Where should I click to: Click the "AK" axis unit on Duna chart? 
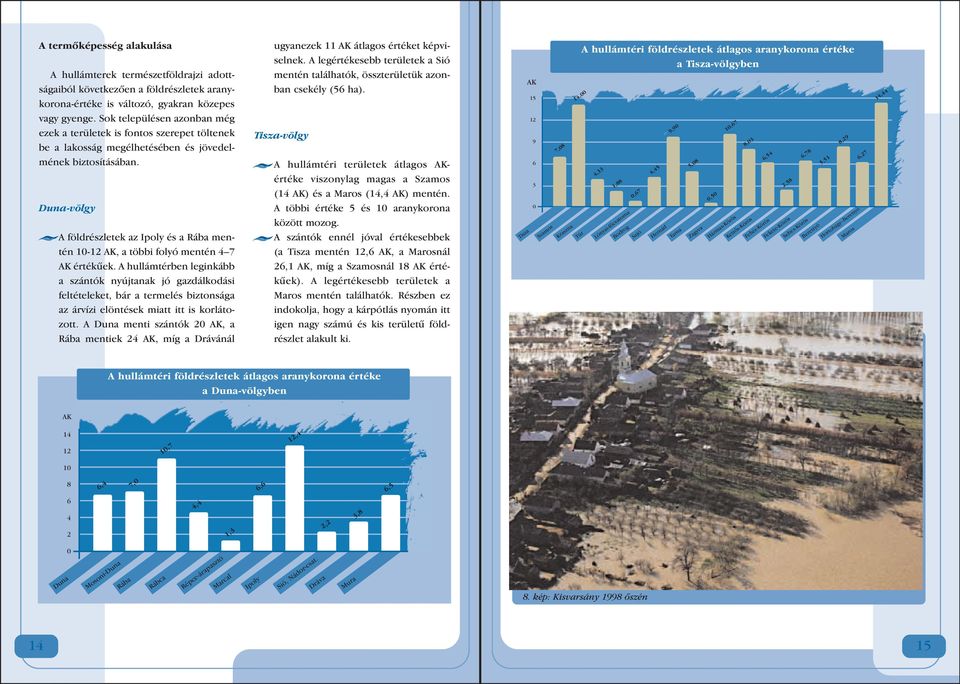pyautogui.click(x=67, y=417)
